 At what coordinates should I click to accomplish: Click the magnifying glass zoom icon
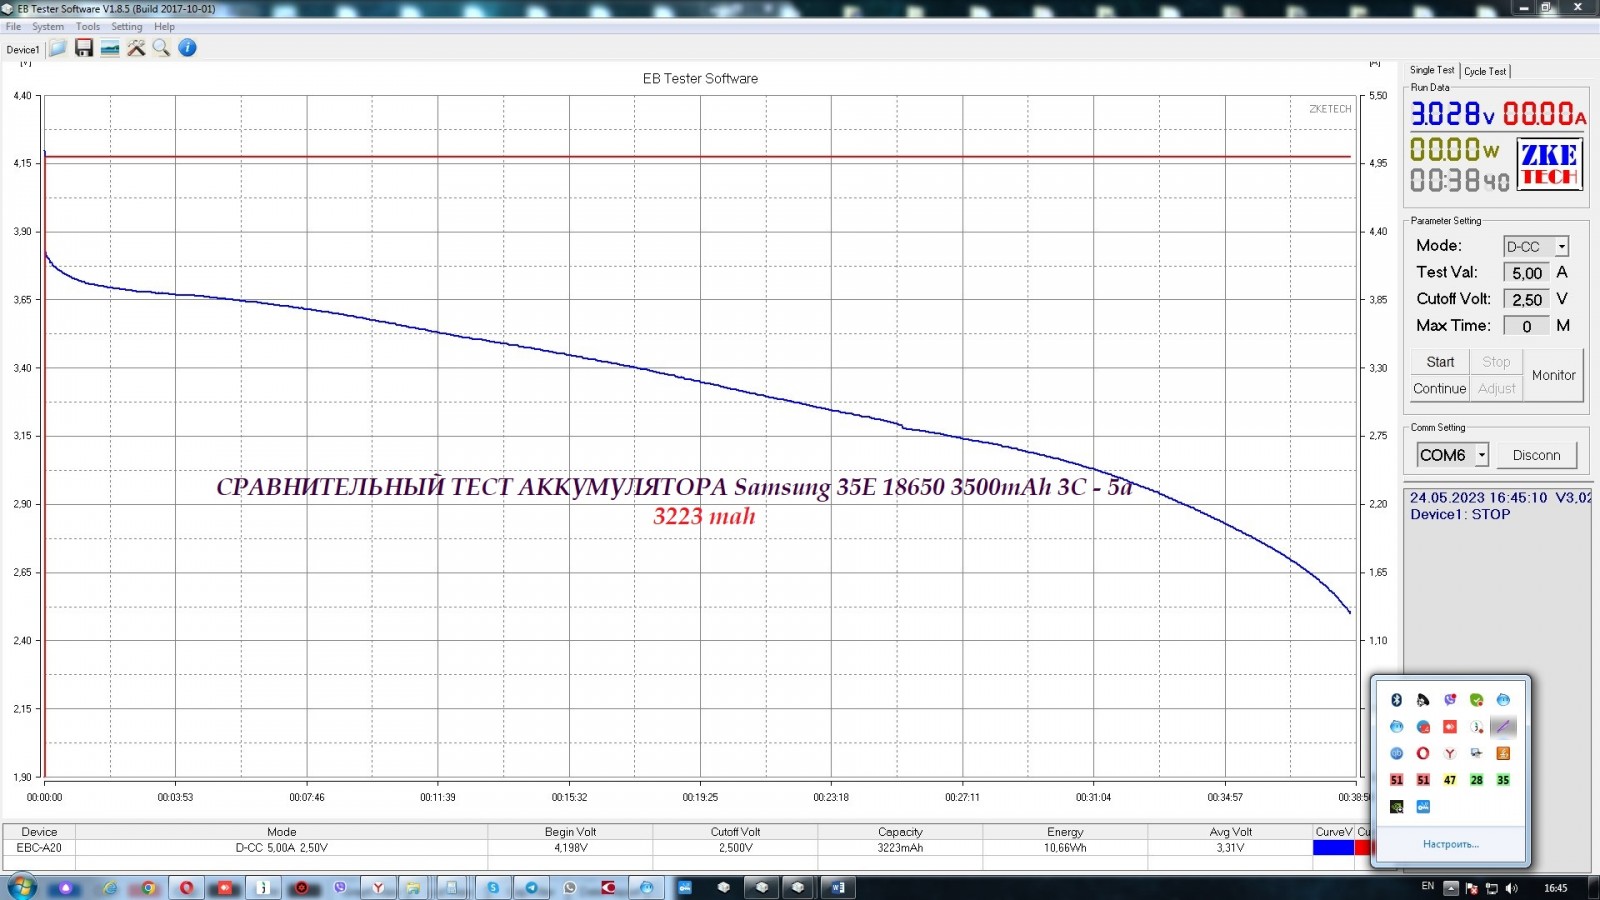tap(161, 48)
